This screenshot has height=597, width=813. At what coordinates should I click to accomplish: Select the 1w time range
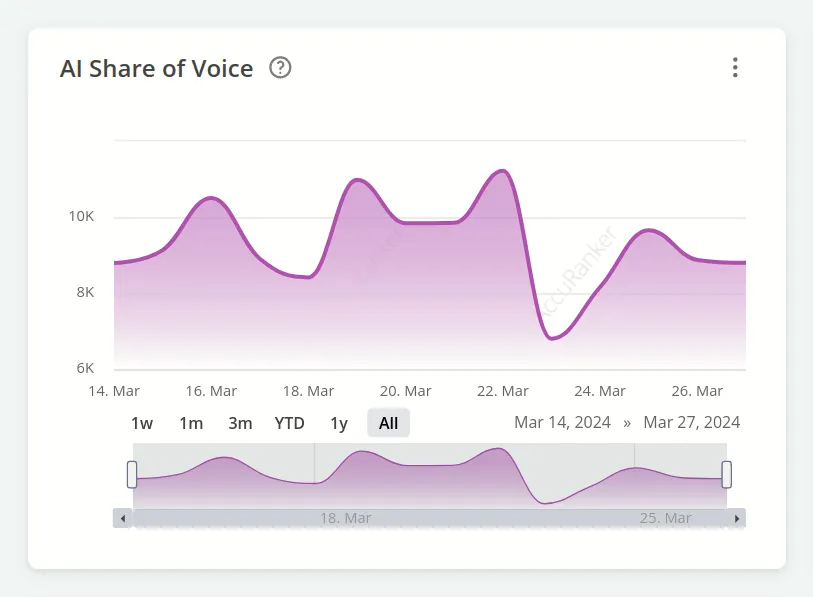point(142,423)
